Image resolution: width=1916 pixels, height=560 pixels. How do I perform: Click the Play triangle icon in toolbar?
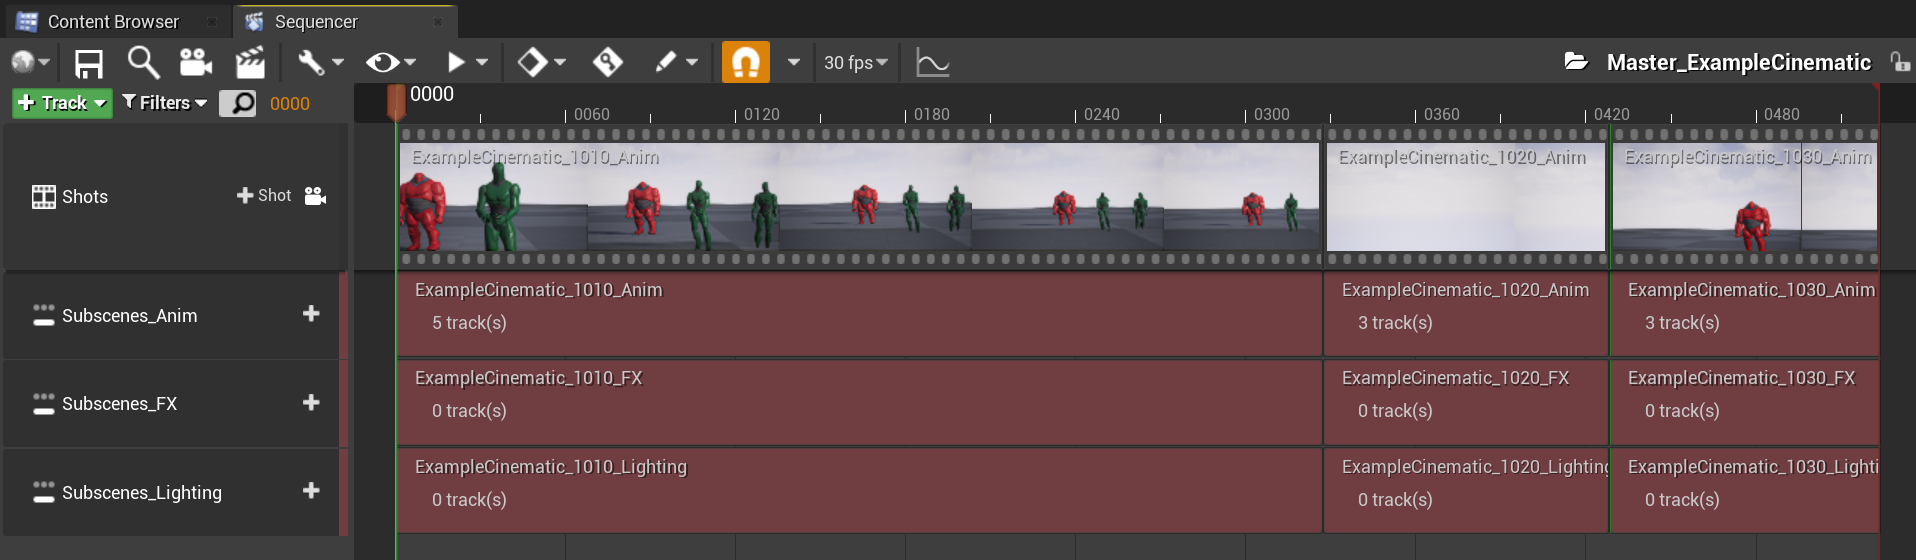pos(456,62)
